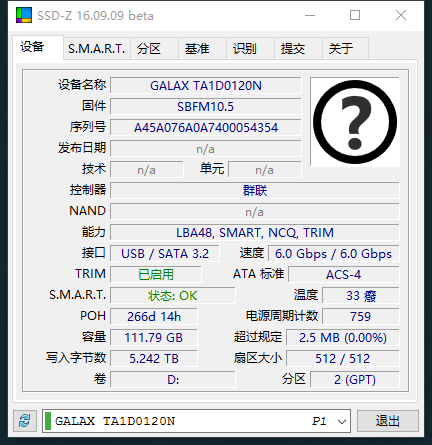Click the temperature value 33
The width and height of the screenshot is (432, 445).
(361, 296)
